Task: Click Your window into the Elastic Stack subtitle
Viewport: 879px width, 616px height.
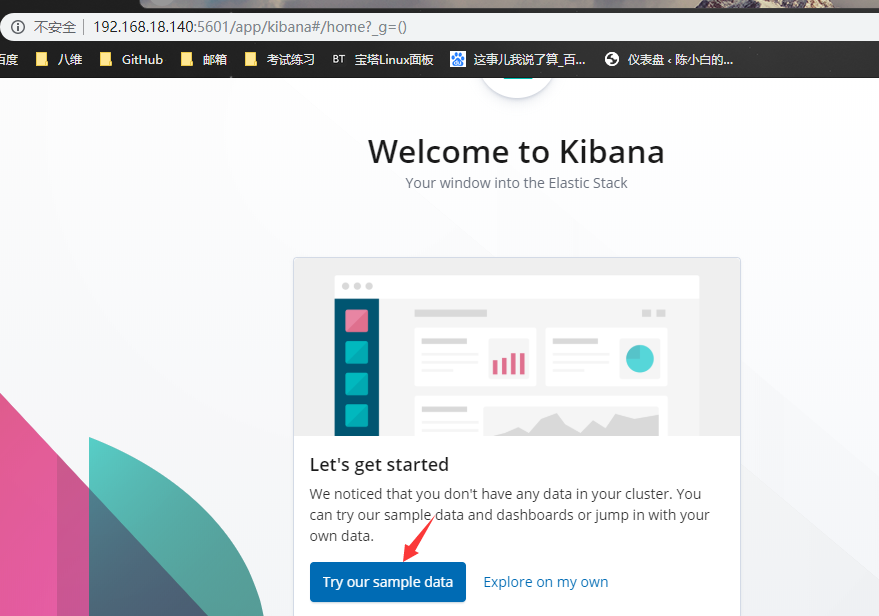Action: coord(516,183)
